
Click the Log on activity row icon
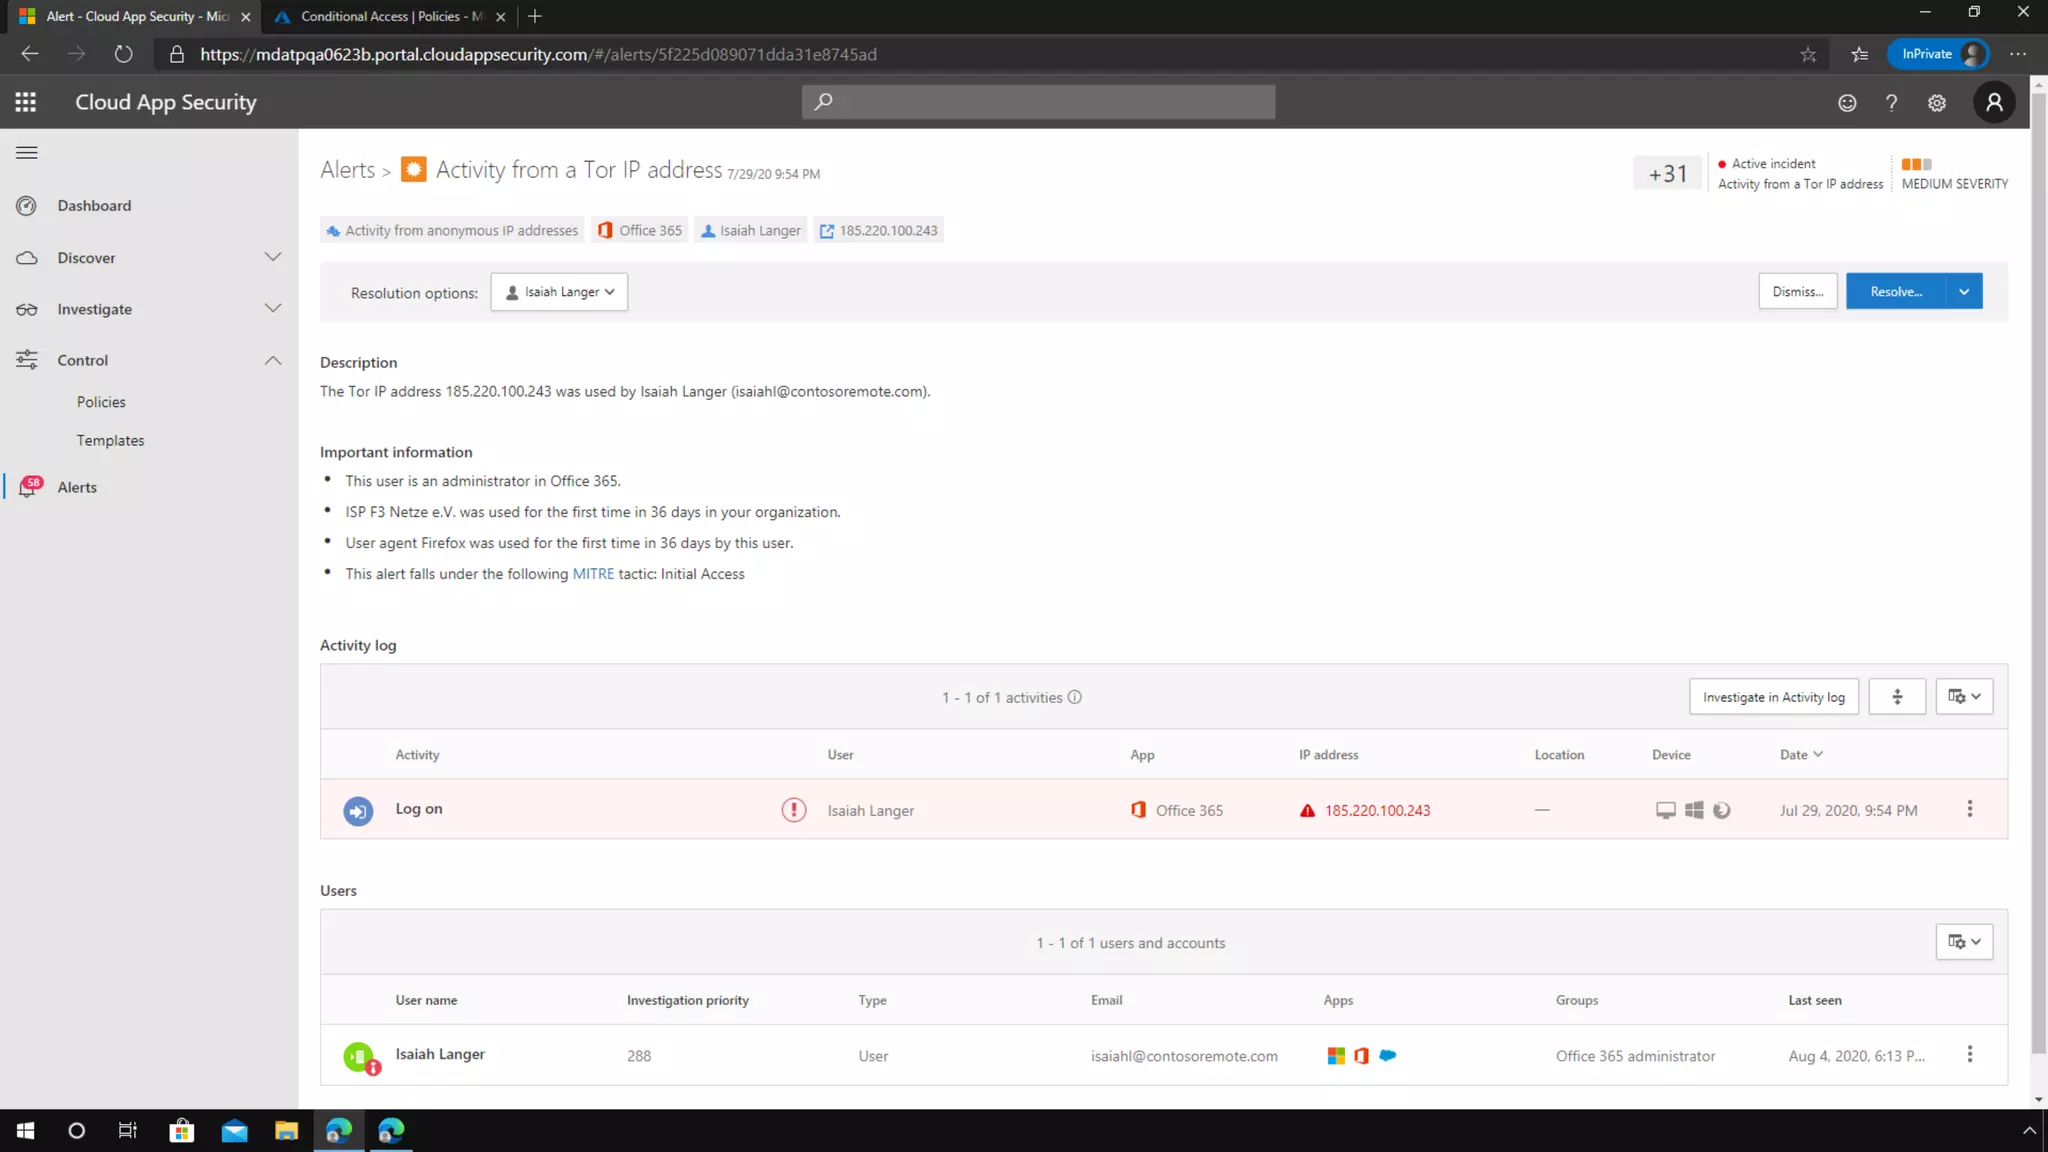point(358,810)
